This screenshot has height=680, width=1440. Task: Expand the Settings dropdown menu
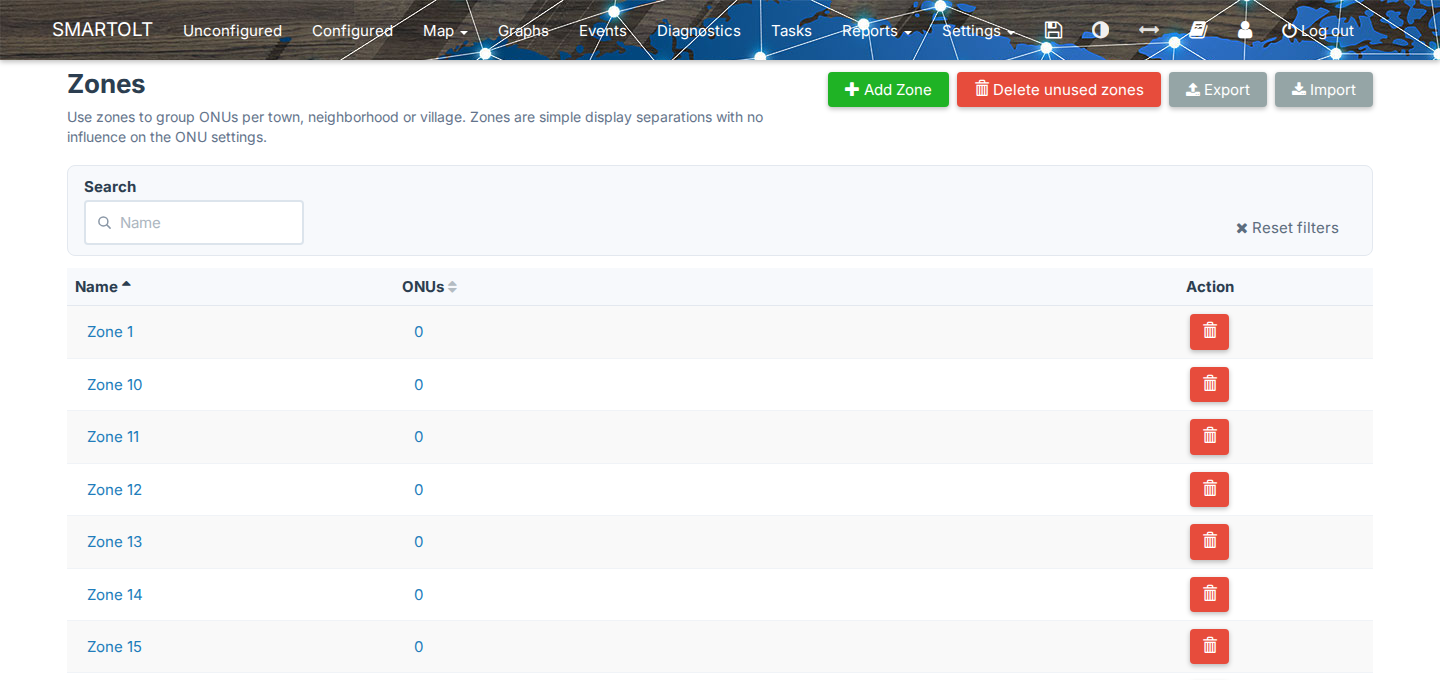978,31
